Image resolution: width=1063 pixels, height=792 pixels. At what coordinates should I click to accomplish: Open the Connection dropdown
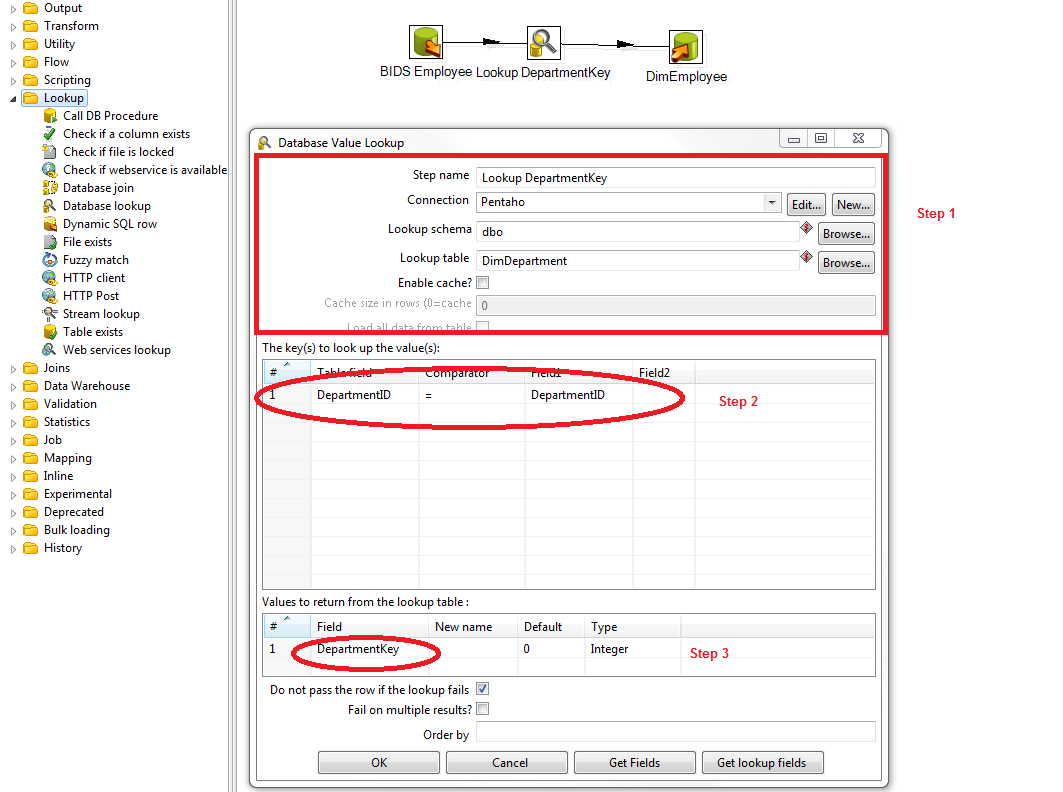click(770, 204)
